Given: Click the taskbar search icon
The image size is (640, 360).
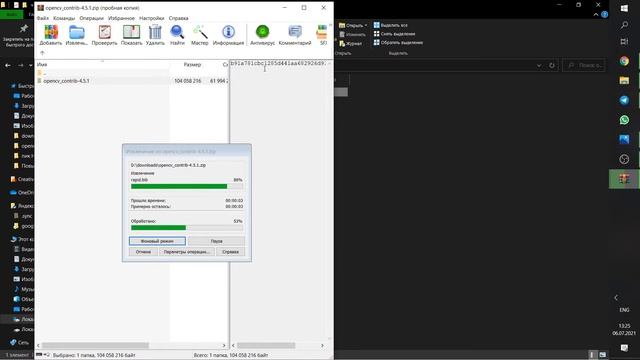Looking at the screenshot, I should [x=624, y=25].
